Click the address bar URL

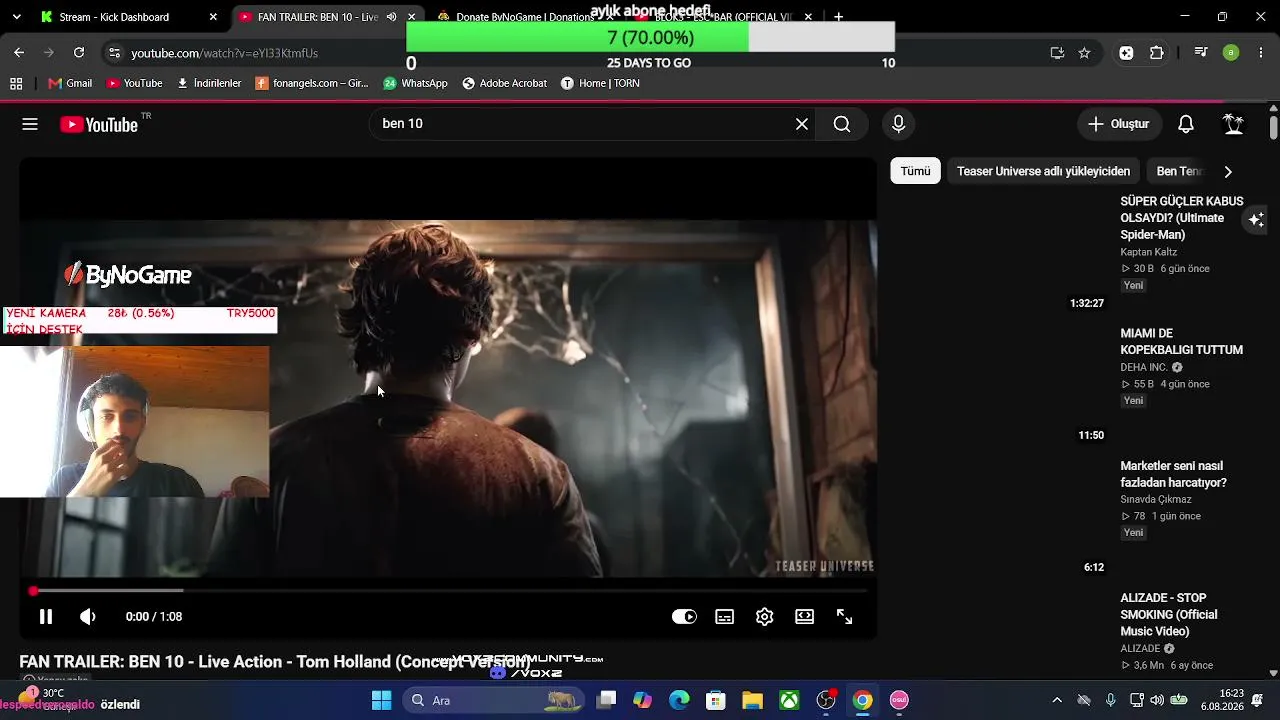[224, 53]
